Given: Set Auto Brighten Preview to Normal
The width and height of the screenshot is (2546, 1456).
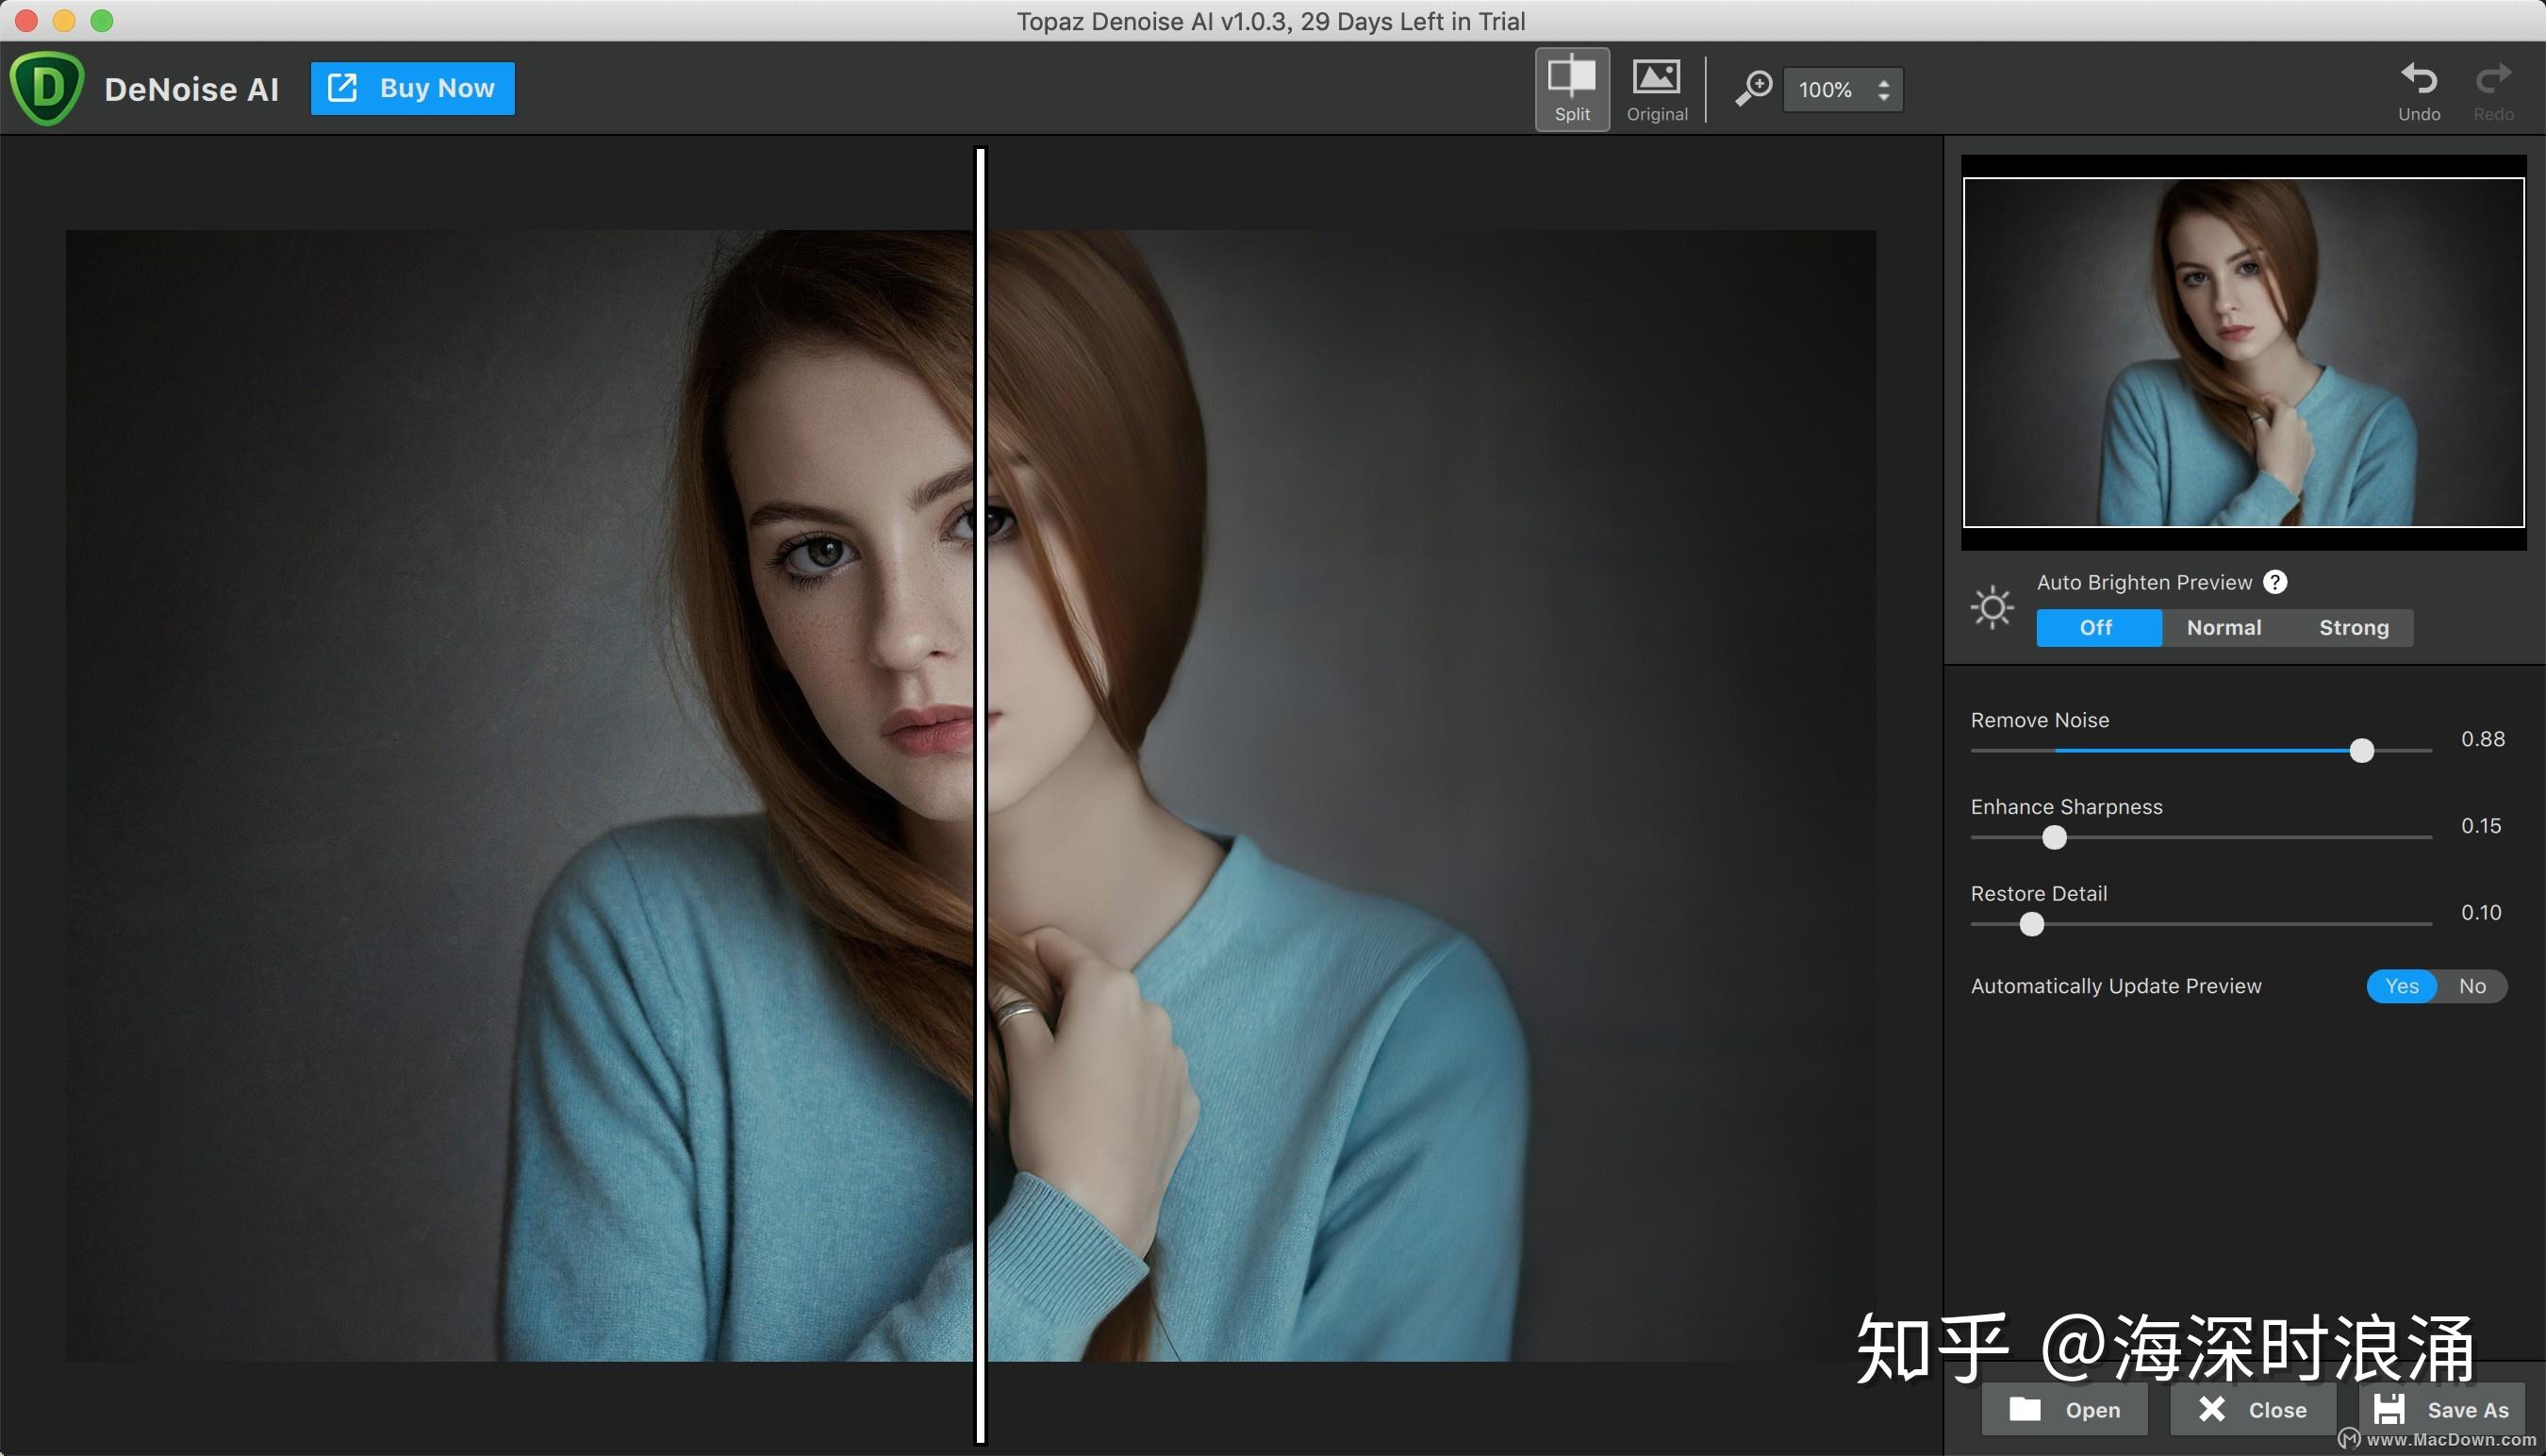Looking at the screenshot, I should tap(2223, 628).
